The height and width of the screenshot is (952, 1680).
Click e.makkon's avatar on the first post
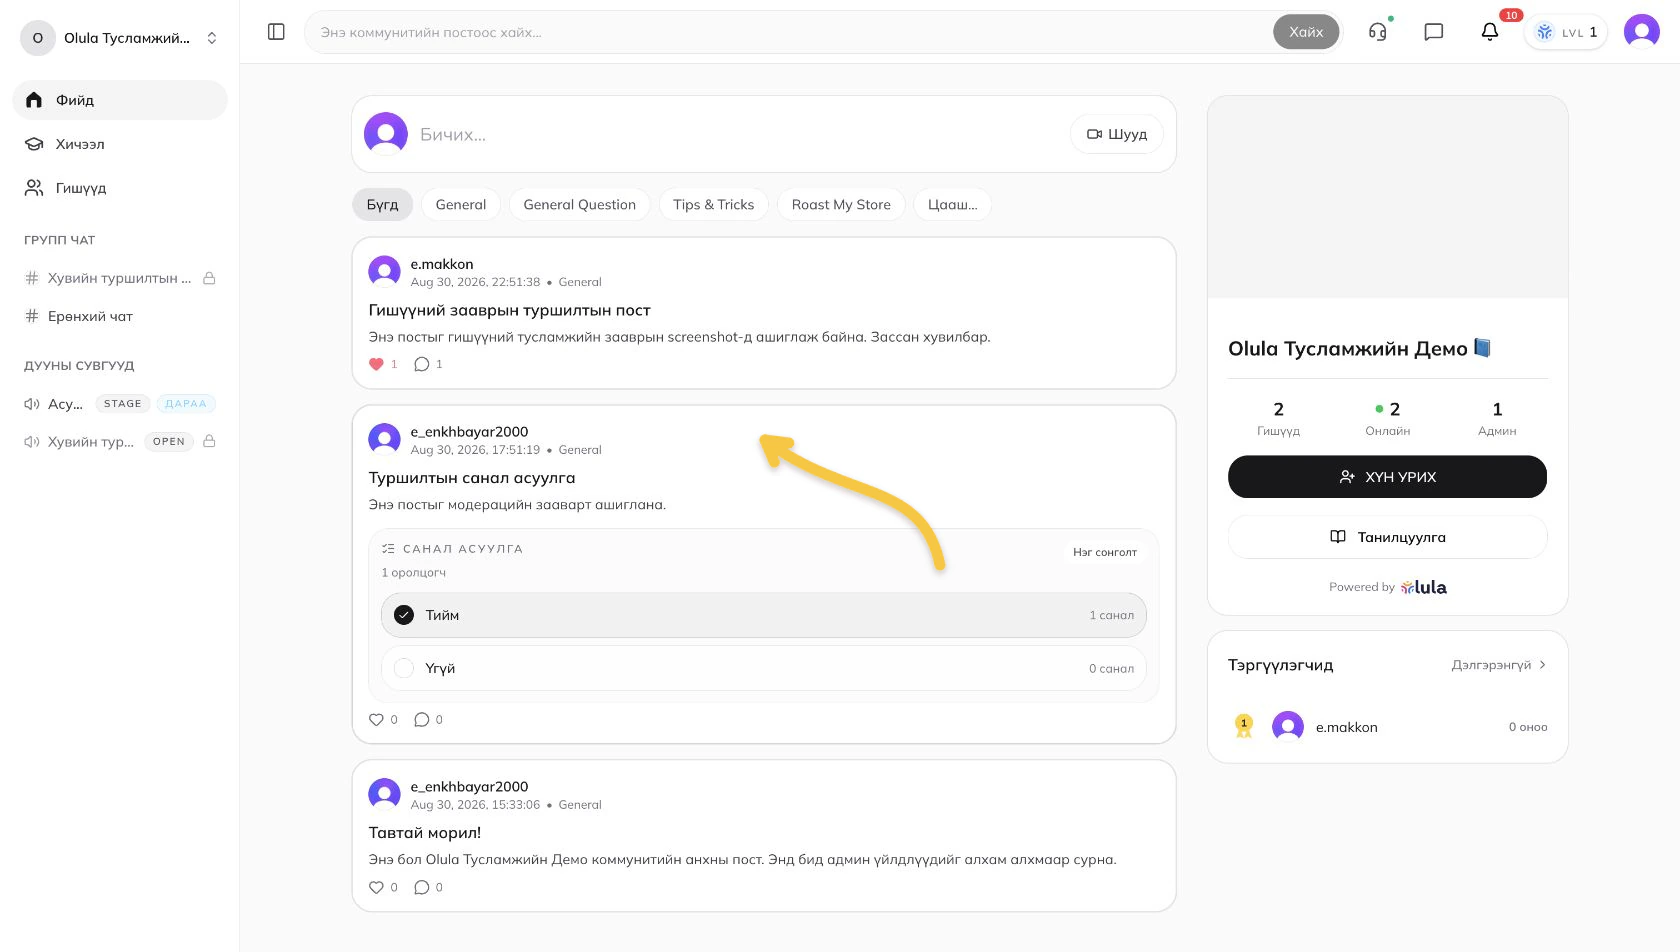[385, 271]
